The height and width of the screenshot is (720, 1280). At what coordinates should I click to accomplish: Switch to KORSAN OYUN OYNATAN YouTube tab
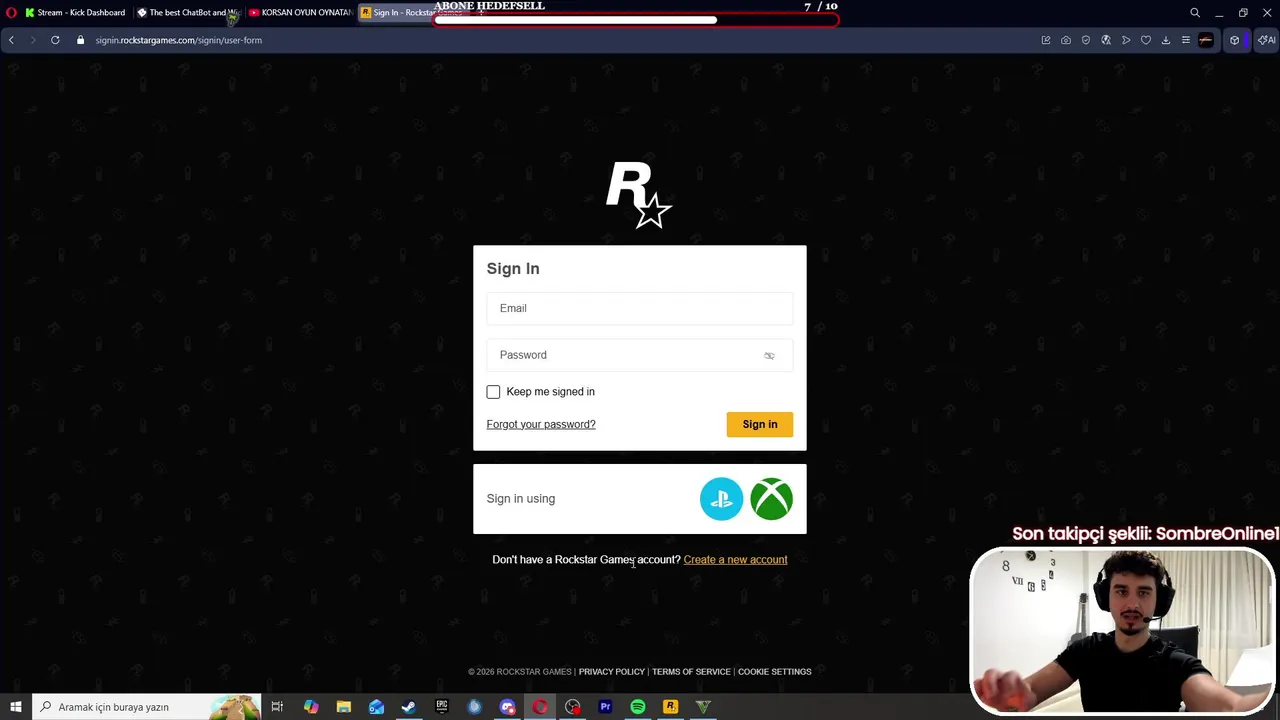point(300,13)
